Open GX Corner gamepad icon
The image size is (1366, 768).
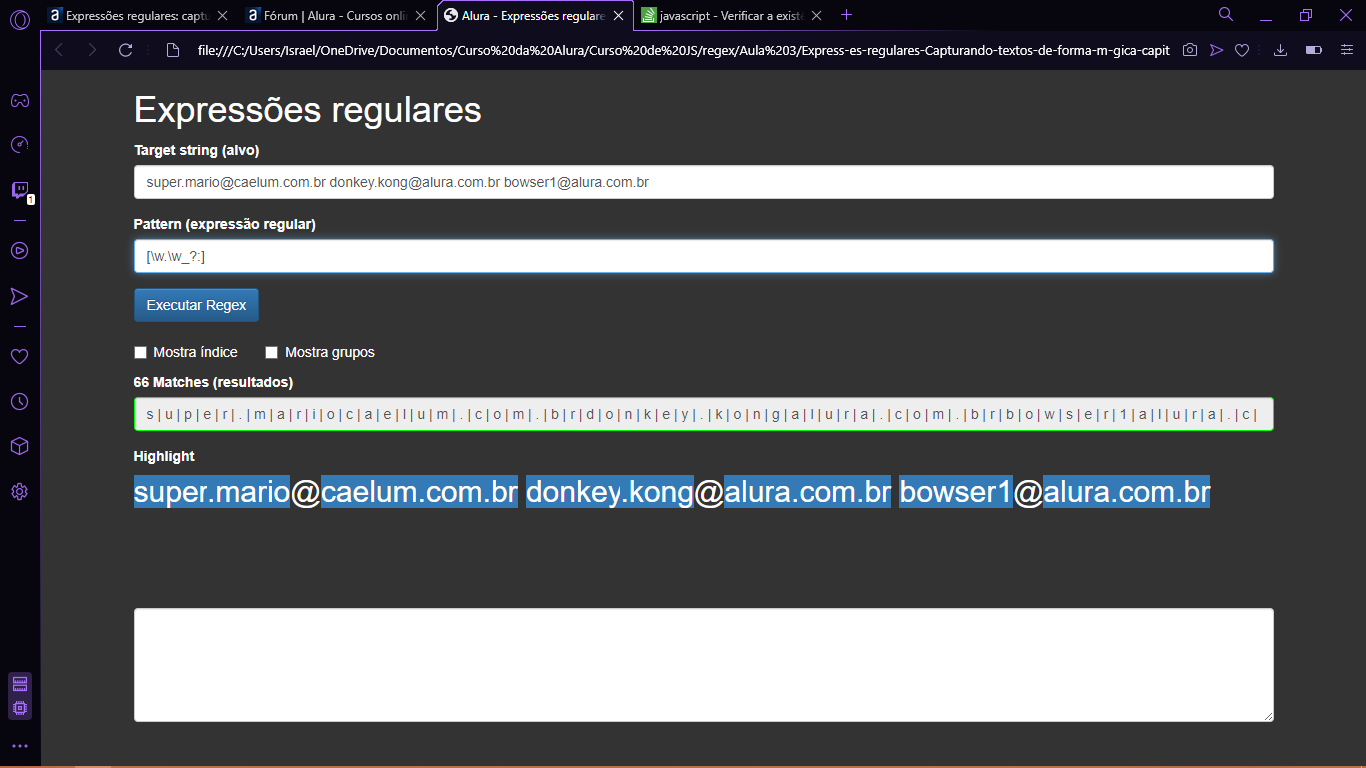(19, 100)
